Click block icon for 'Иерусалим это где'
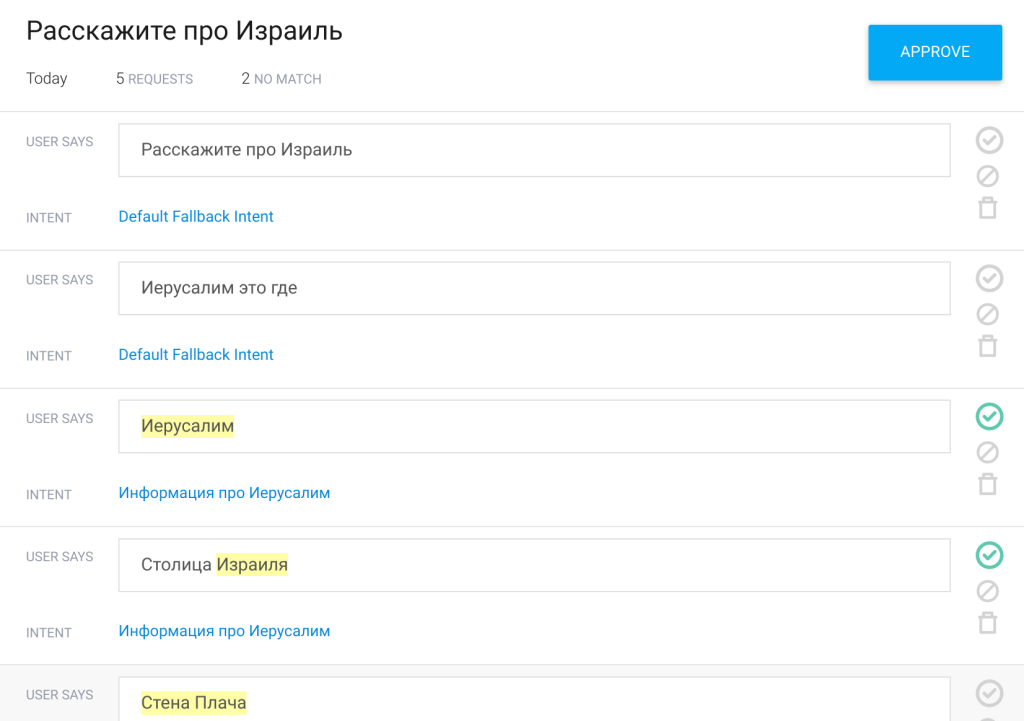This screenshot has width=1024, height=721. point(987,315)
